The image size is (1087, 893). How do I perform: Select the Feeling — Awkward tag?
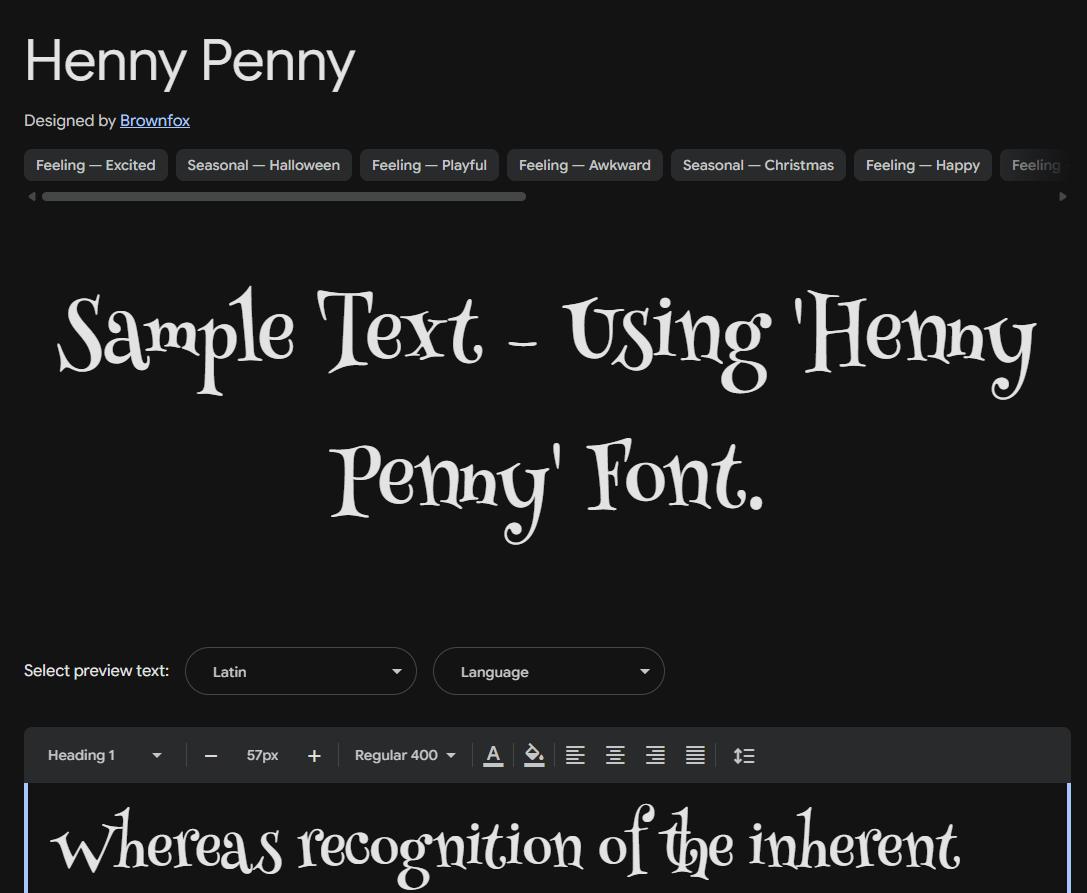[x=584, y=165]
